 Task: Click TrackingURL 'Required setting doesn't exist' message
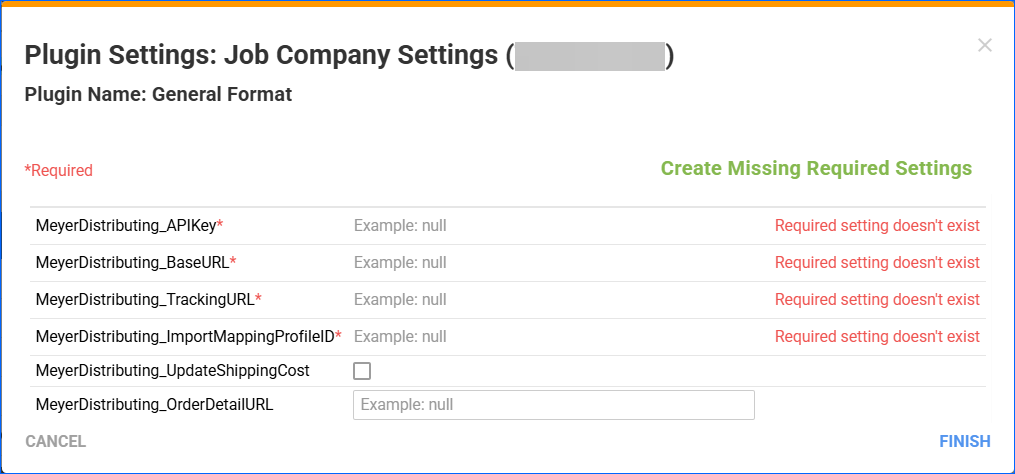pos(877,300)
